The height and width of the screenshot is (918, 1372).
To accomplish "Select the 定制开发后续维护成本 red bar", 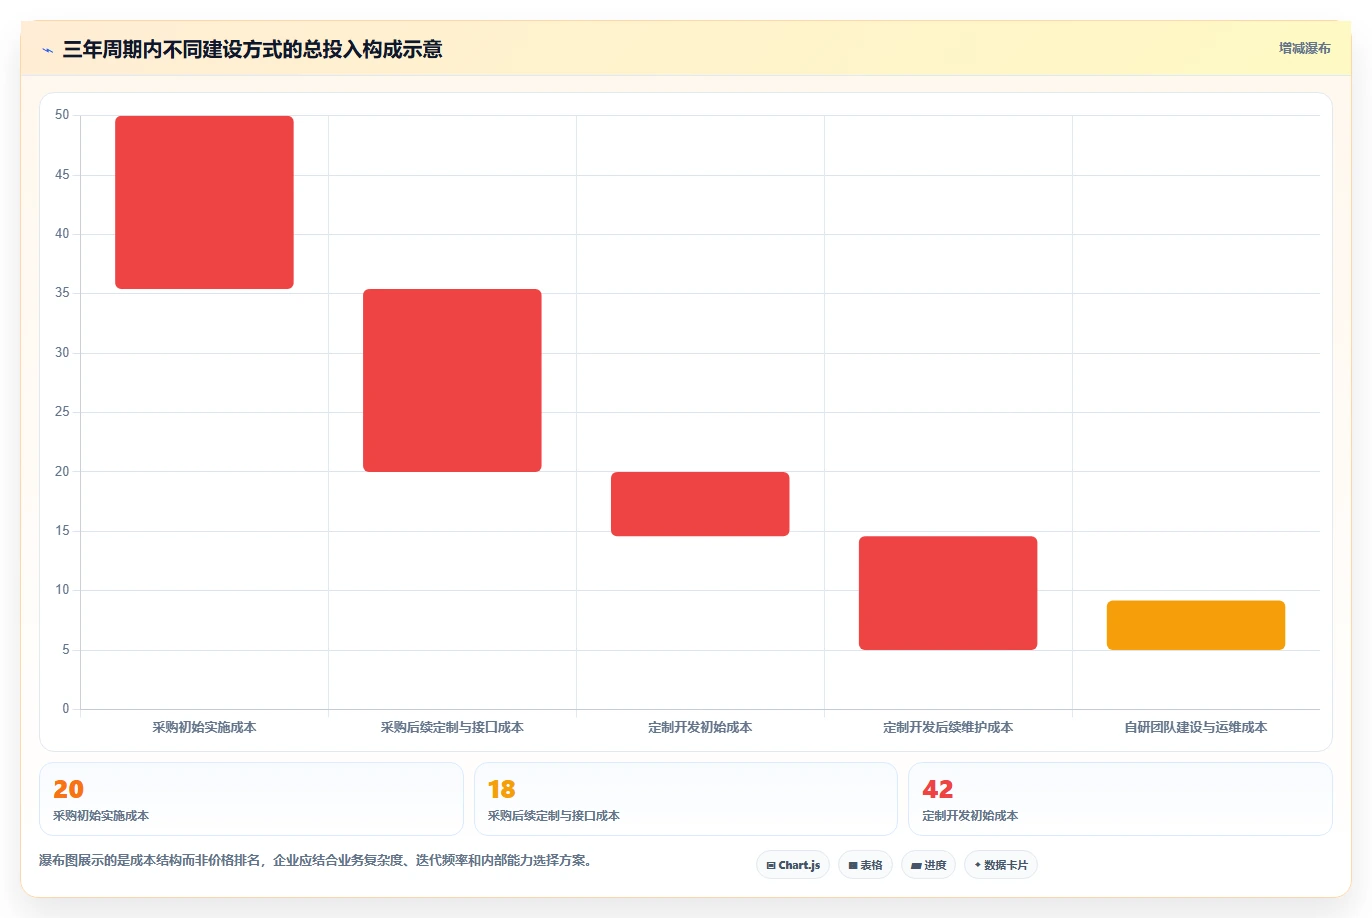I will [948, 593].
